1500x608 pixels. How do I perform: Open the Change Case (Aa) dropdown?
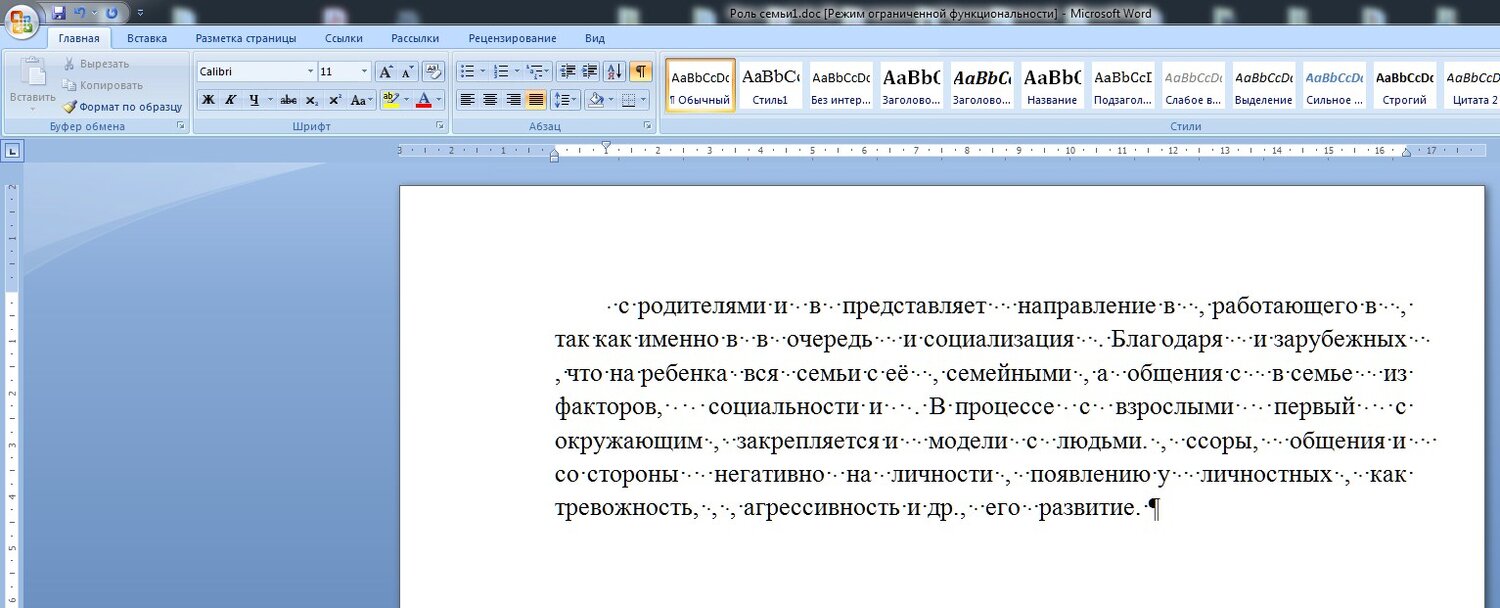[x=361, y=100]
